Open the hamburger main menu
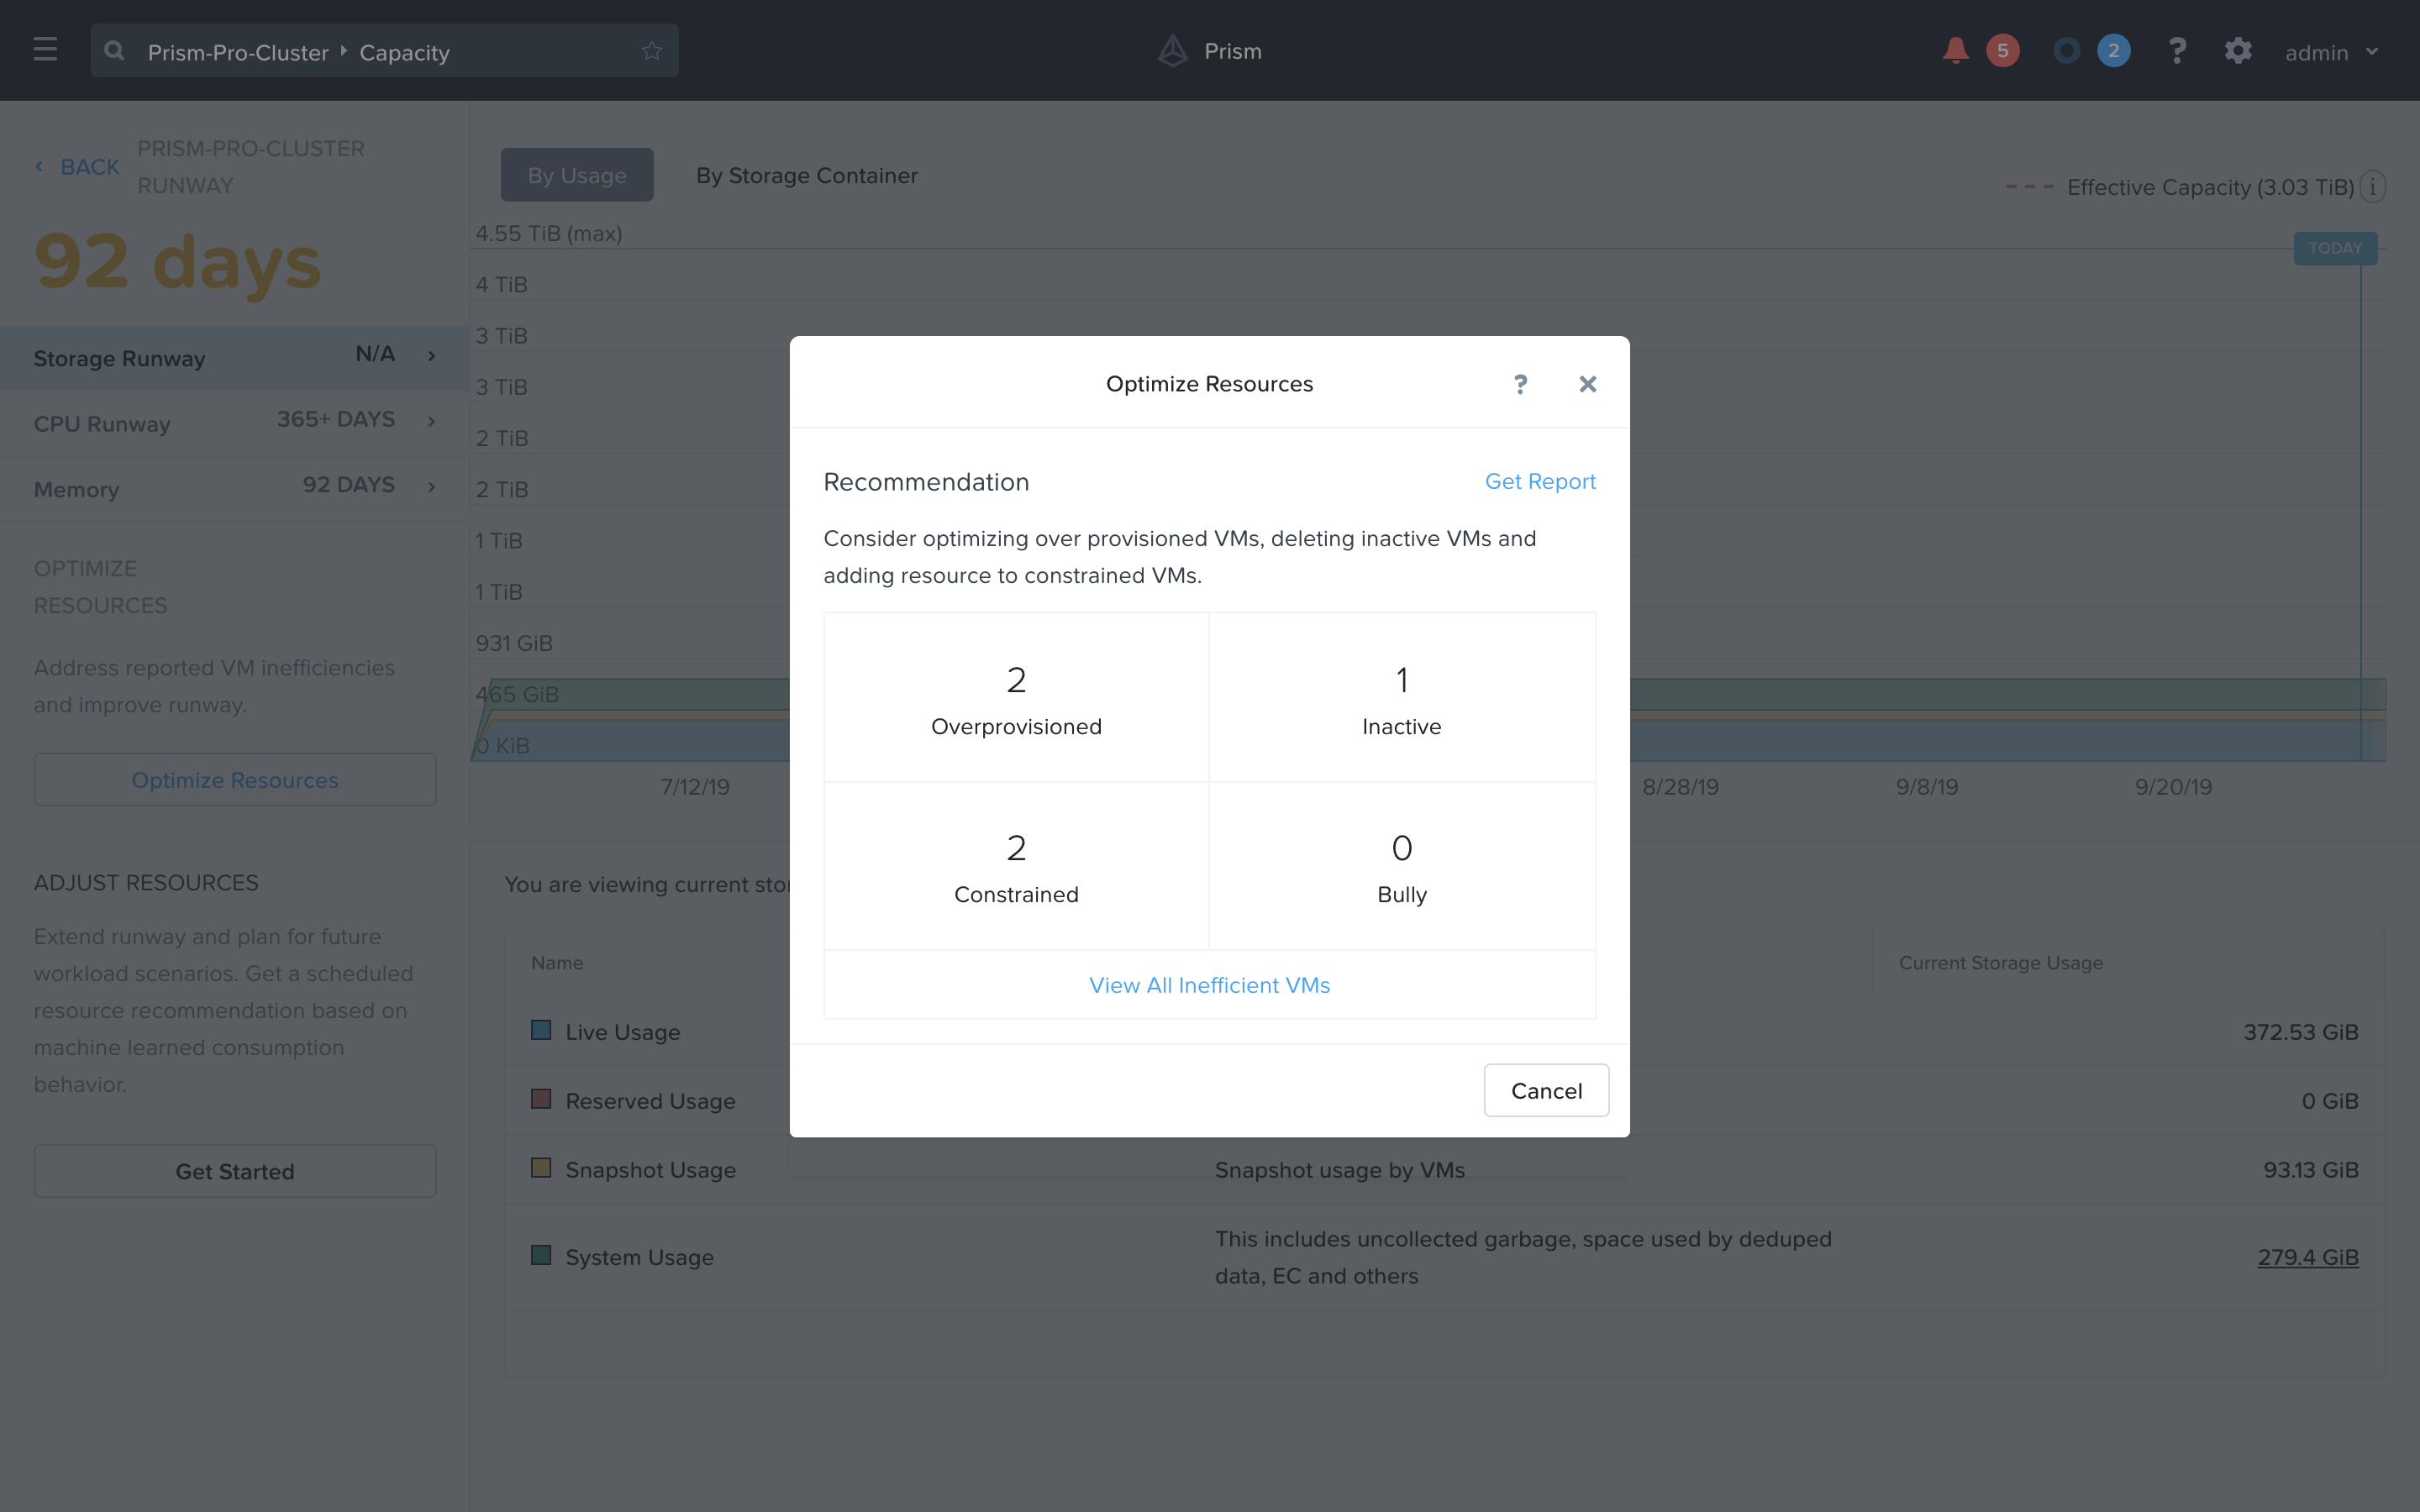This screenshot has width=2420, height=1512. point(45,50)
